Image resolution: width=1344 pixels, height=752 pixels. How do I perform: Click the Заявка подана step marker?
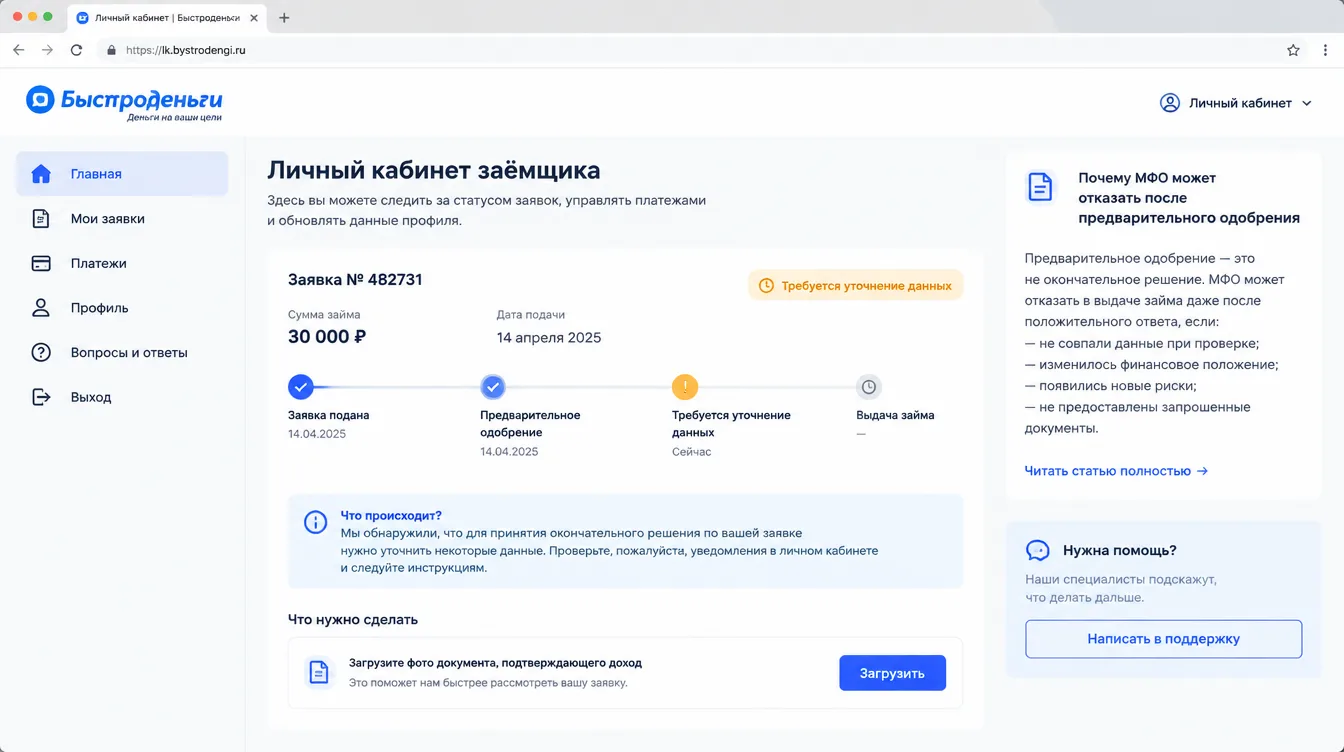point(300,387)
